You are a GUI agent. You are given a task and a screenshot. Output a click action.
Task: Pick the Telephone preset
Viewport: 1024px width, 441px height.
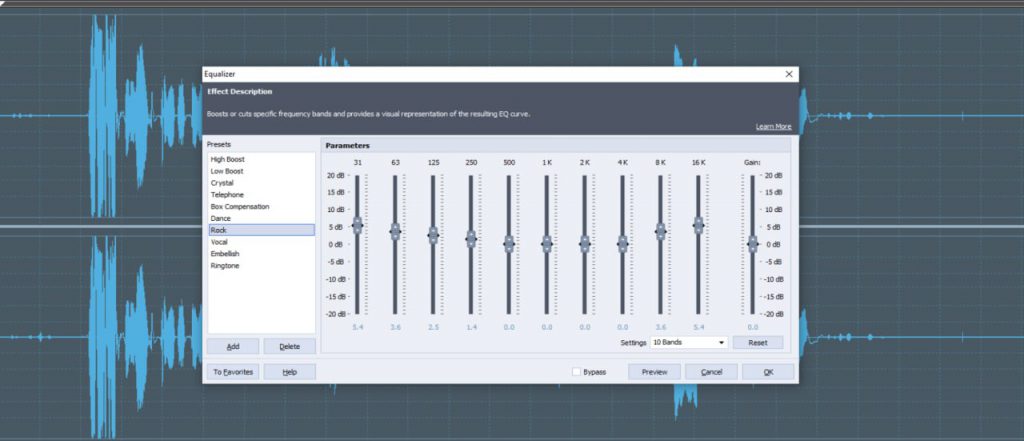point(226,195)
